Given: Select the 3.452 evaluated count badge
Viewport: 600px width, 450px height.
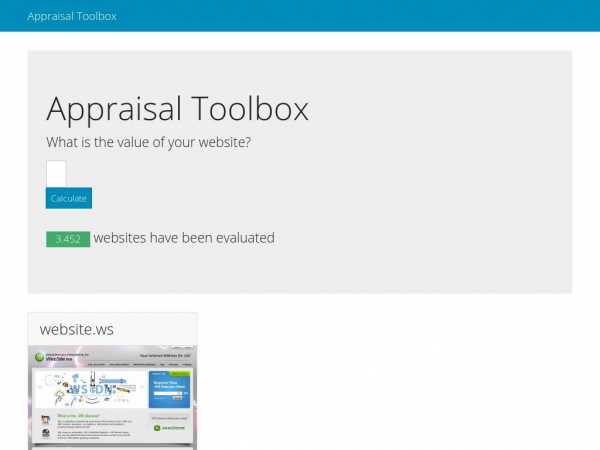Looking at the screenshot, I should click(x=68, y=239).
